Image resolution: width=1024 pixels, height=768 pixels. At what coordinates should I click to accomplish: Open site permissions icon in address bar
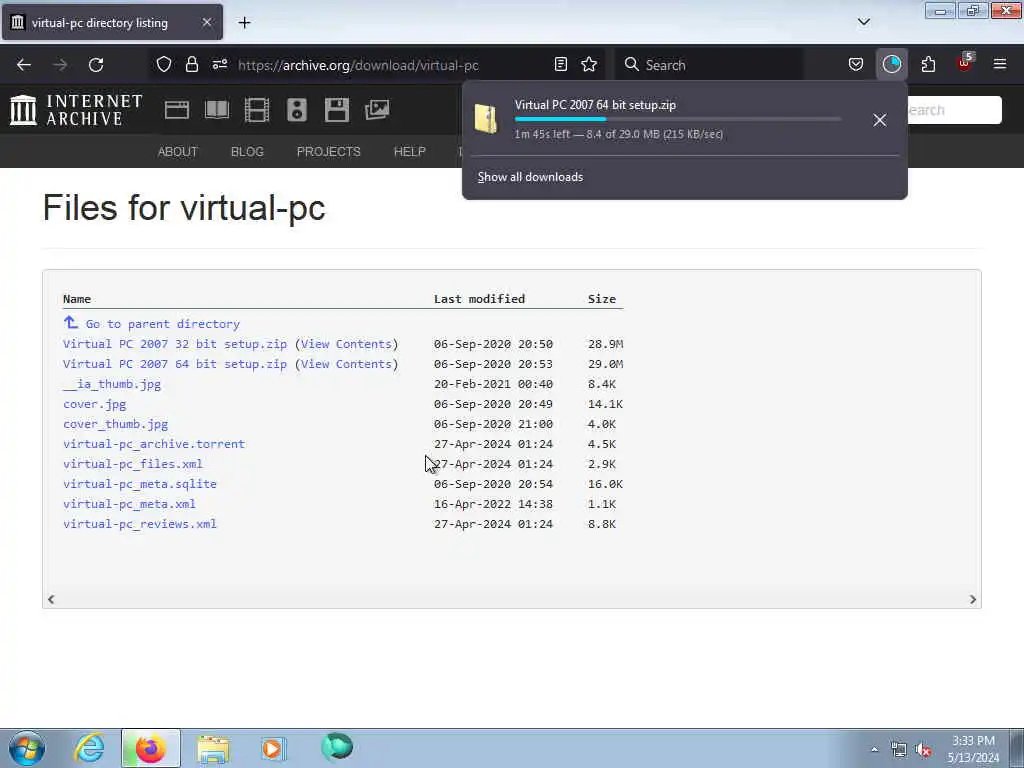click(x=219, y=64)
